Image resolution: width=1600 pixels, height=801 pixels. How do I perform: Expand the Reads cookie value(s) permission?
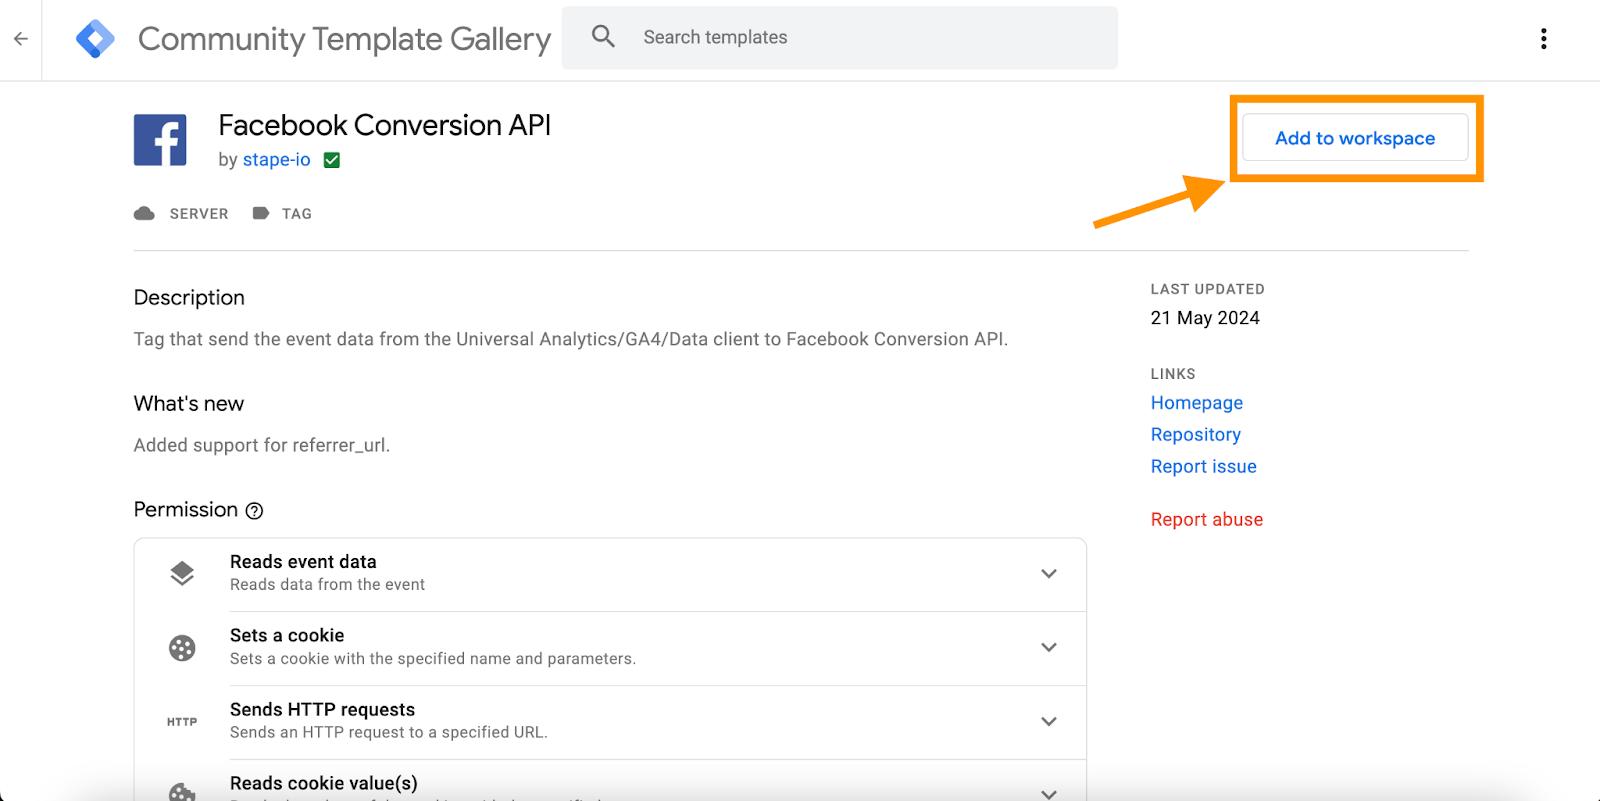coord(1049,794)
